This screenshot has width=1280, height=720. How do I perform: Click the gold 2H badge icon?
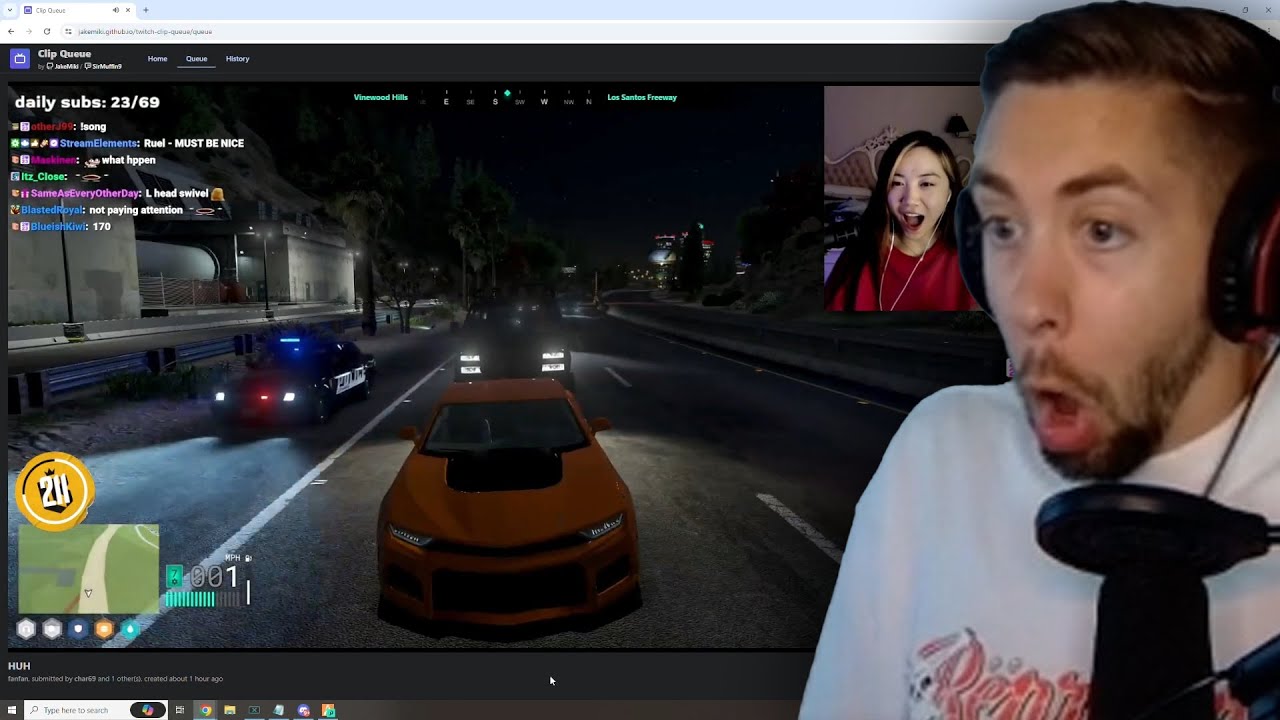pos(55,491)
